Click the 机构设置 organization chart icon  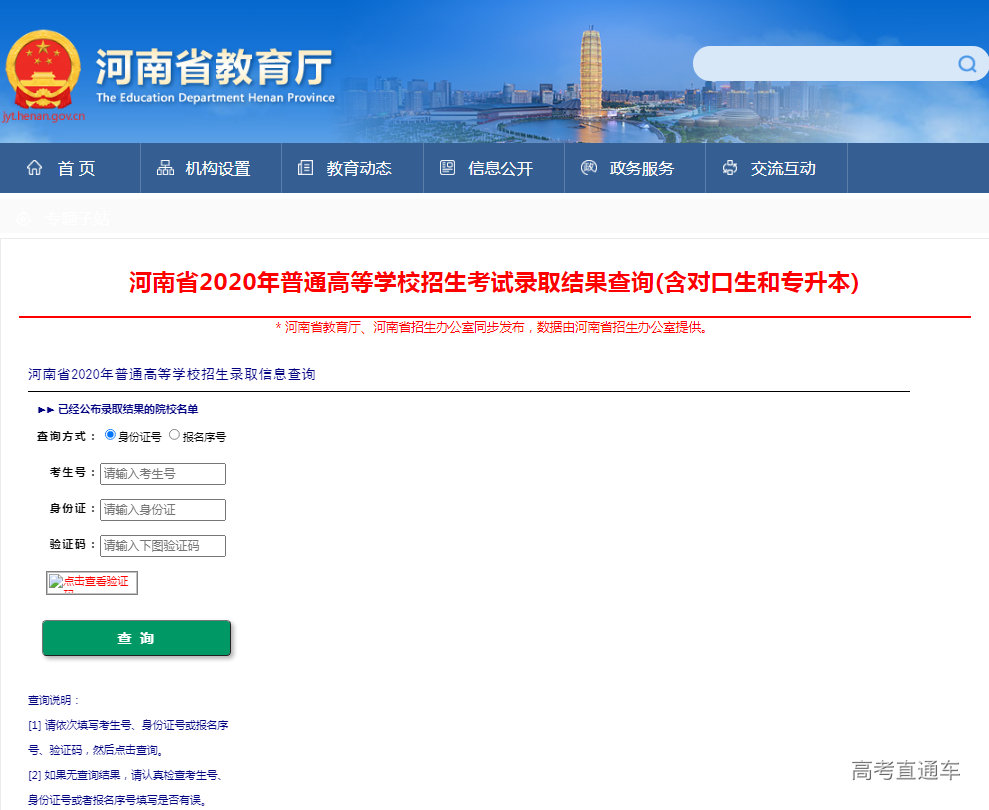click(x=164, y=168)
